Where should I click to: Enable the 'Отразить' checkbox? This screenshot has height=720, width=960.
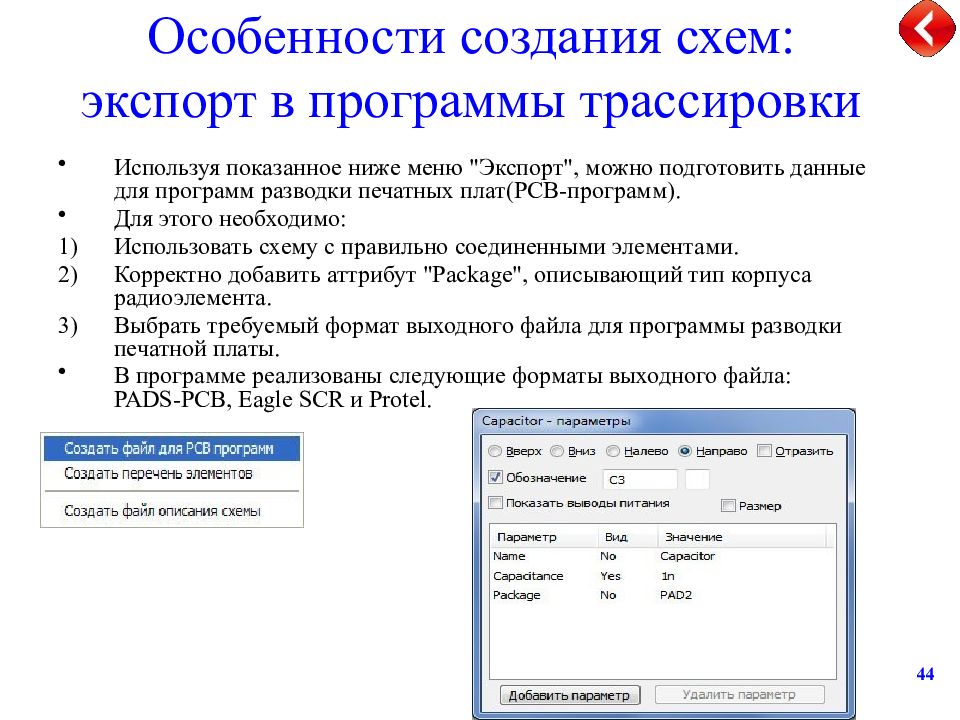tap(764, 451)
